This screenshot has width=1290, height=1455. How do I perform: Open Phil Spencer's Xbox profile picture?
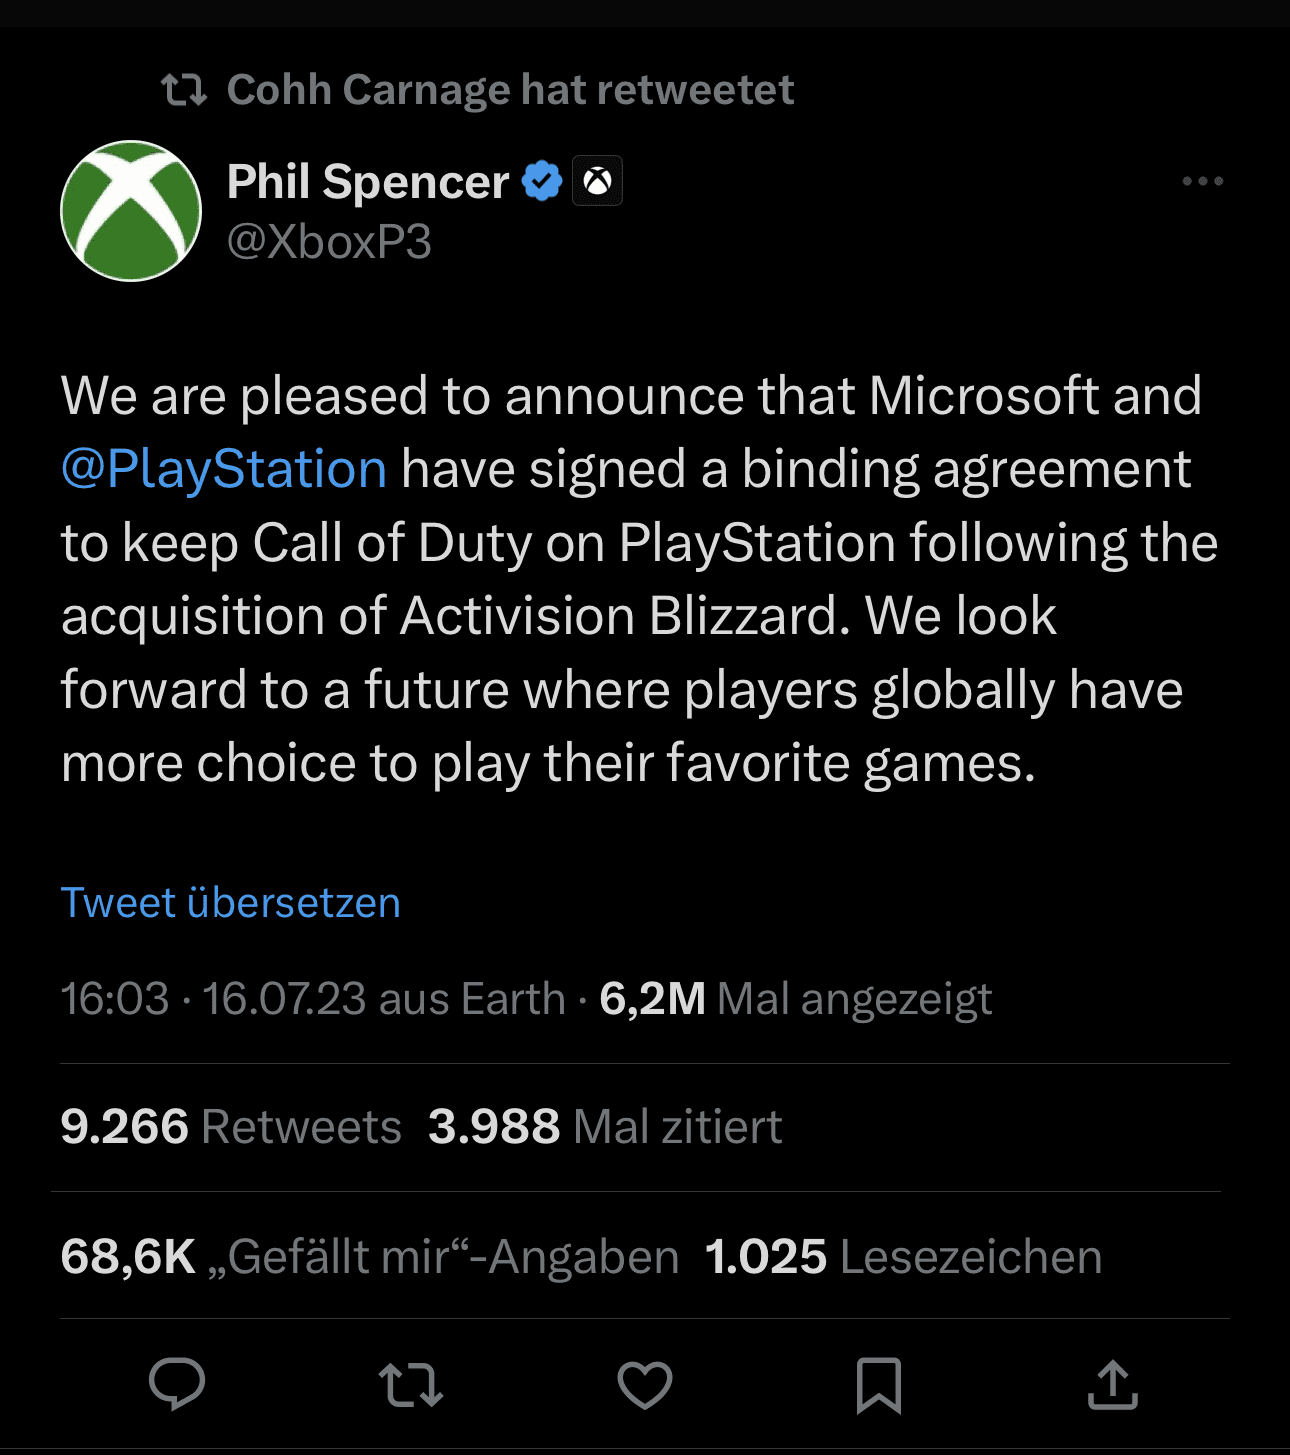[131, 211]
